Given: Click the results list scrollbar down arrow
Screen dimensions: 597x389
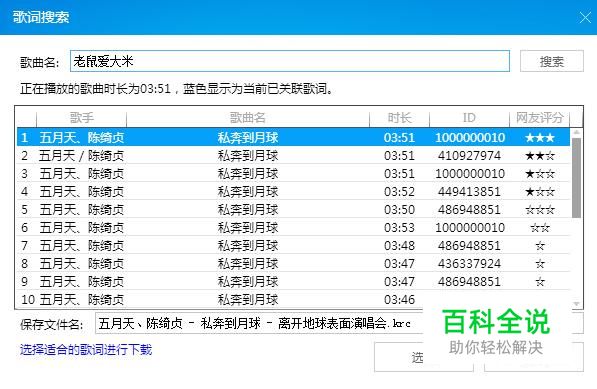Looking at the screenshot, I should coord(576,304).
